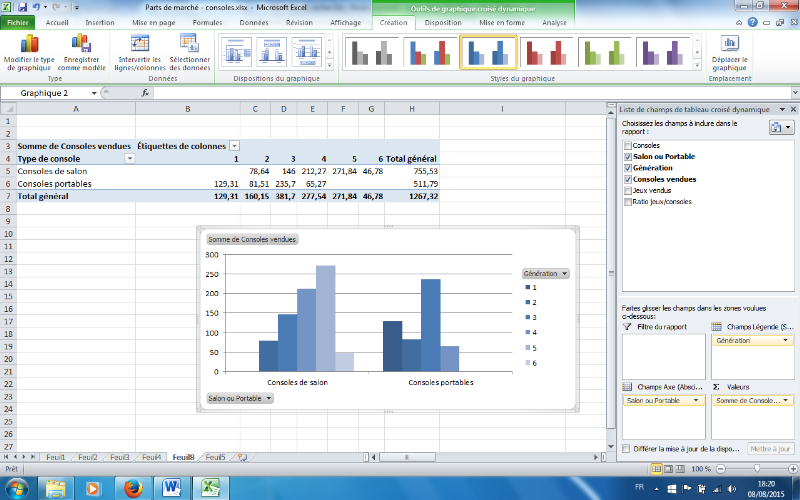Choose the first chart layout thumbnail
Screen dimensions: 800x500
point(237,51)
